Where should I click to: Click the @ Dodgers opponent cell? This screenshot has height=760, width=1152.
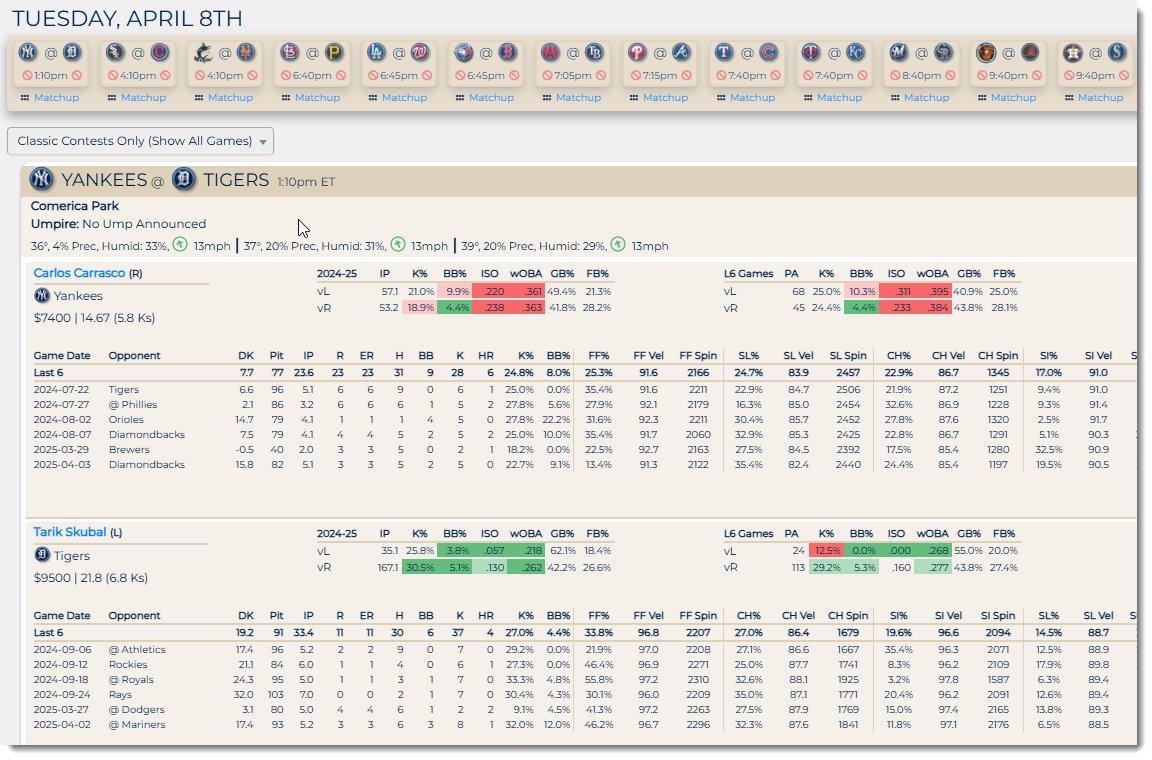(137, 709)
